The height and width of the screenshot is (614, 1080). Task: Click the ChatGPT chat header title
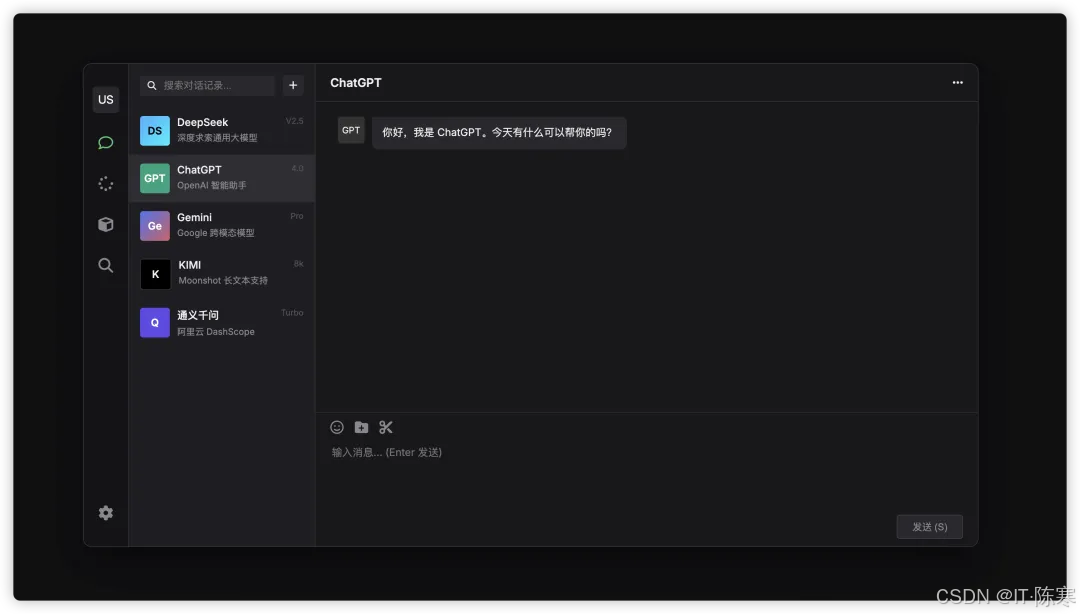pos(355,83)
